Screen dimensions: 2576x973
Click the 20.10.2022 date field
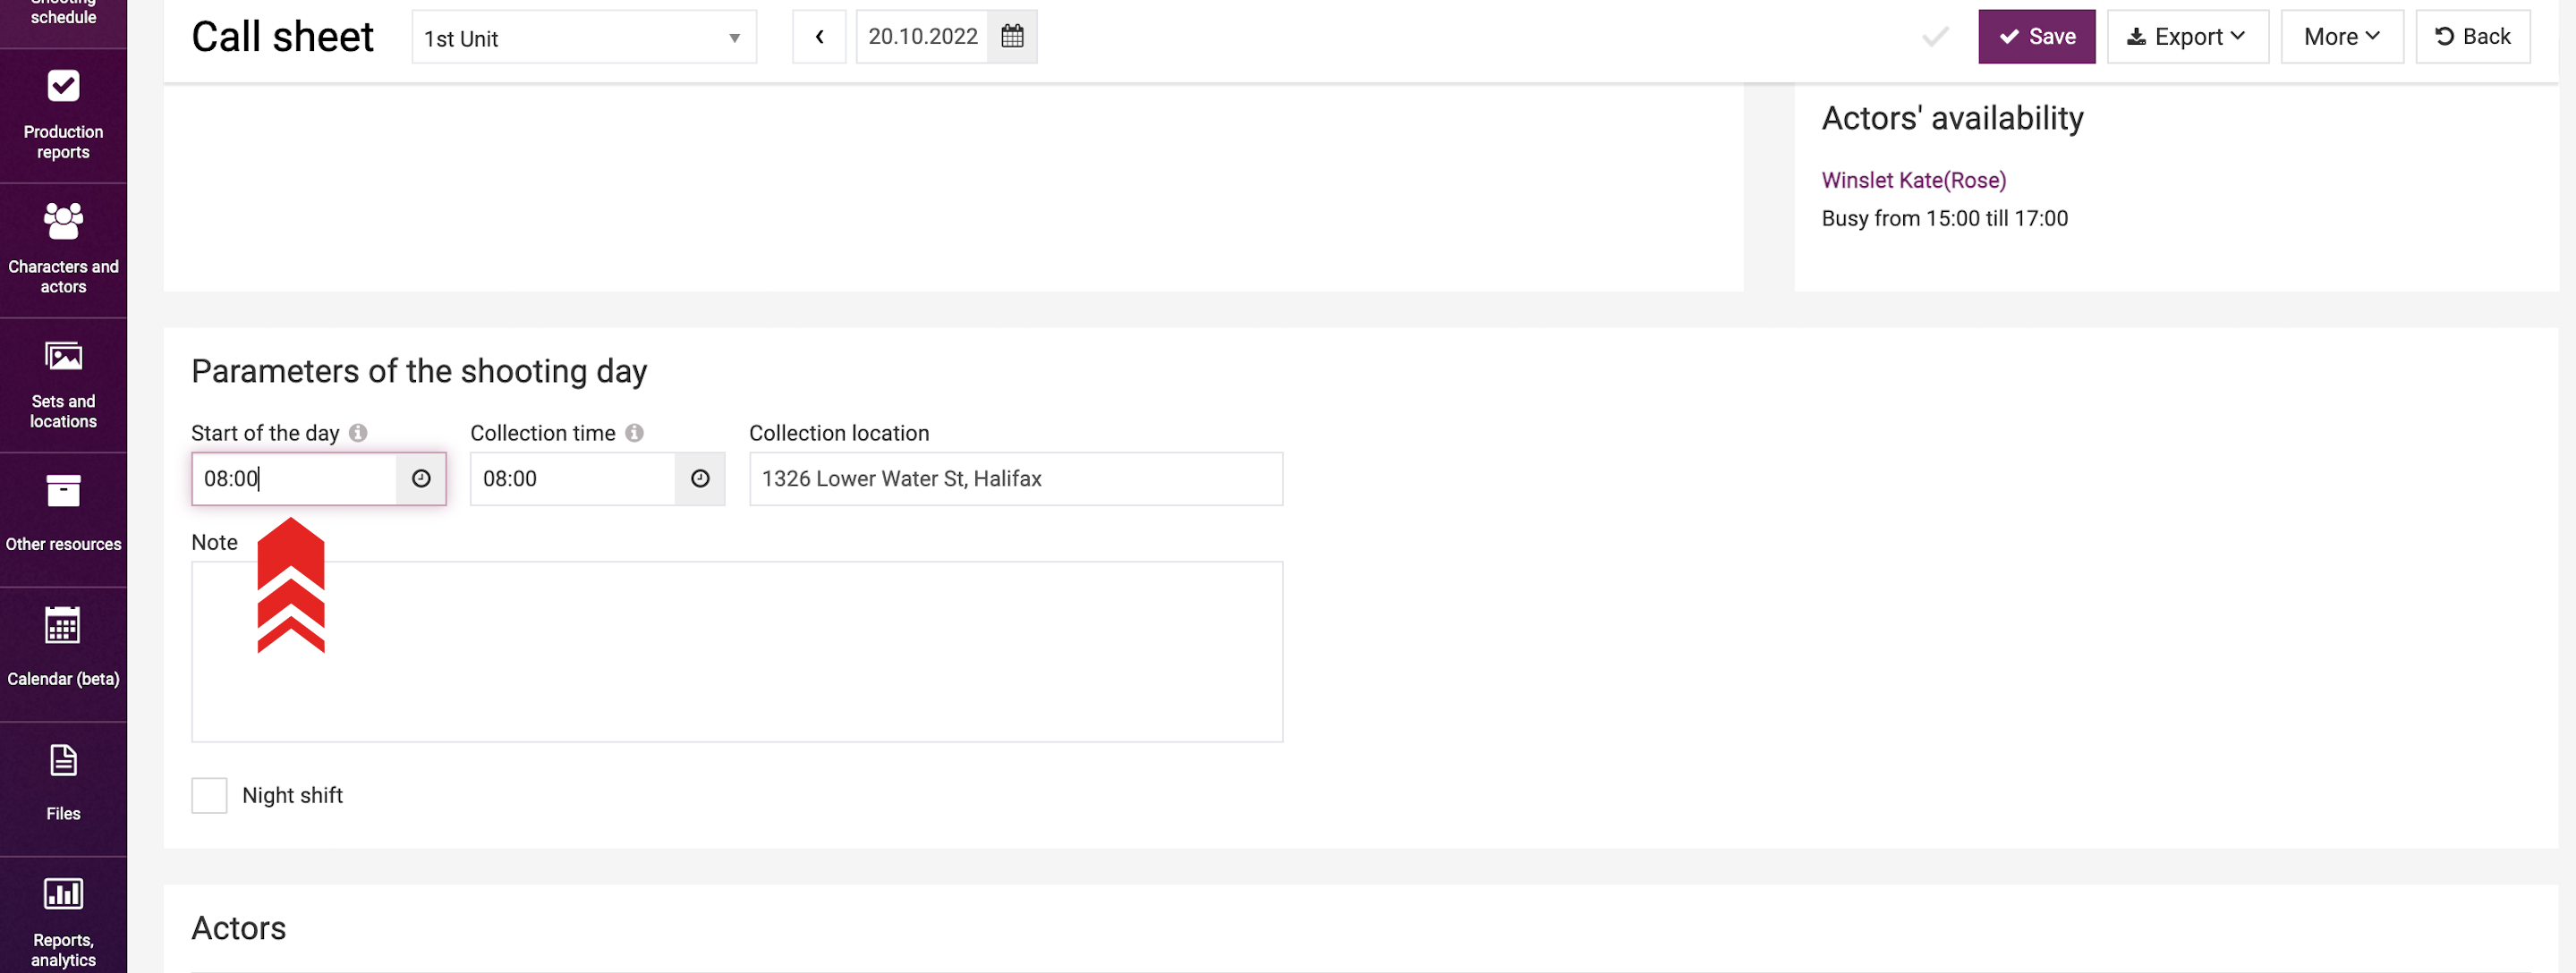pos(922,37)
